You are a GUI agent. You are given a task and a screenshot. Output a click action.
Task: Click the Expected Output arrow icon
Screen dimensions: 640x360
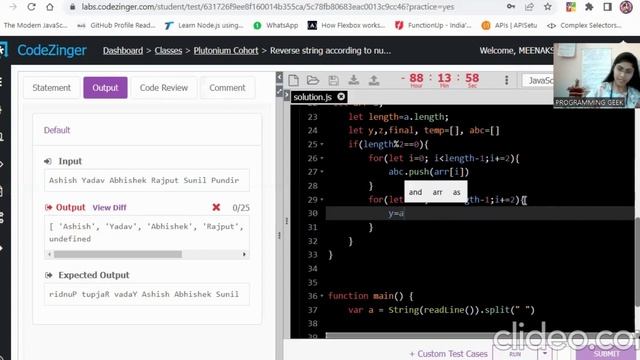pos(49,275)
